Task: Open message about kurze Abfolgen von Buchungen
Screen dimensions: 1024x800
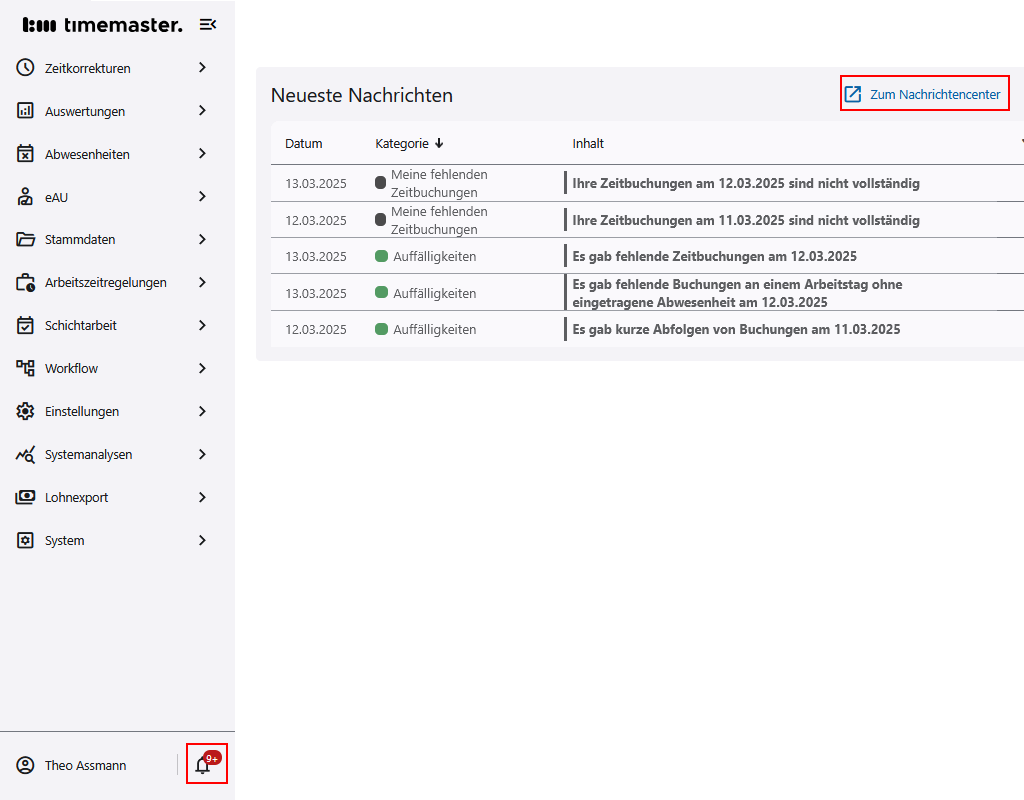Action: click(x=736, y=329)
